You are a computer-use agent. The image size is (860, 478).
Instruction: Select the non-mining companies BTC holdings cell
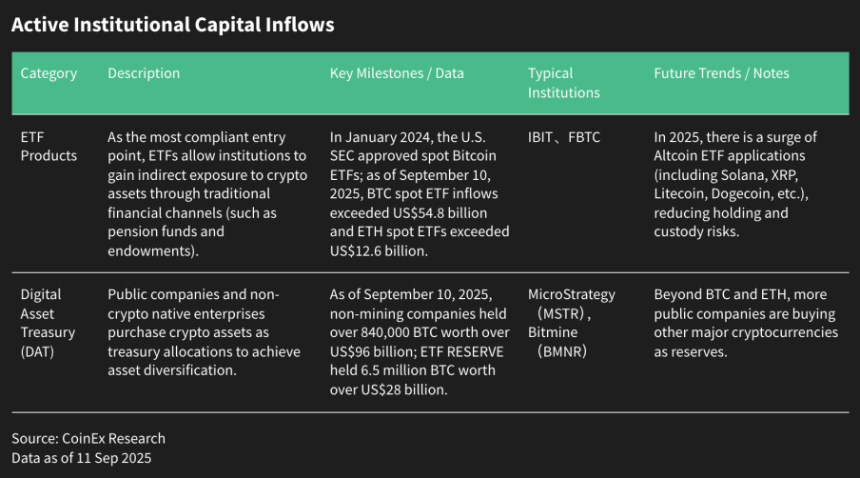click(419, 342)
